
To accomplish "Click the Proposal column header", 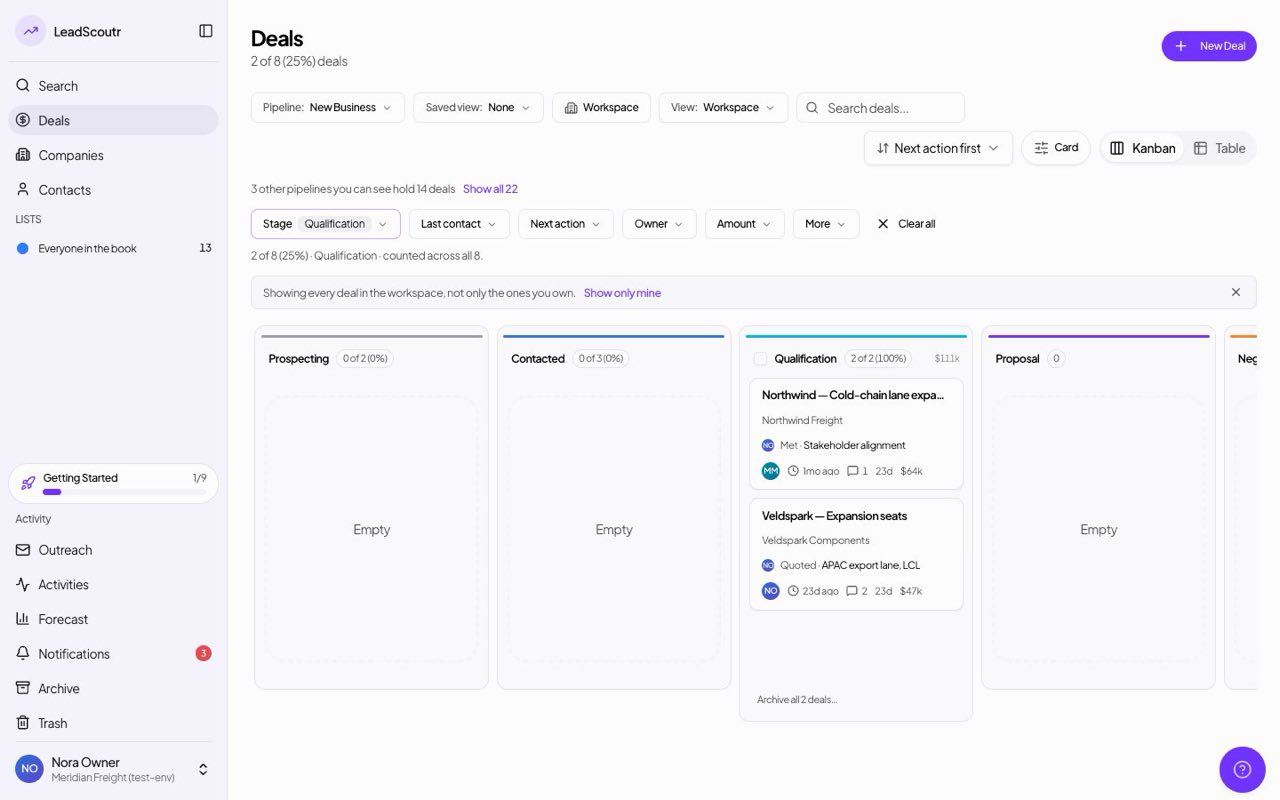I will (x=1017, y=359).
